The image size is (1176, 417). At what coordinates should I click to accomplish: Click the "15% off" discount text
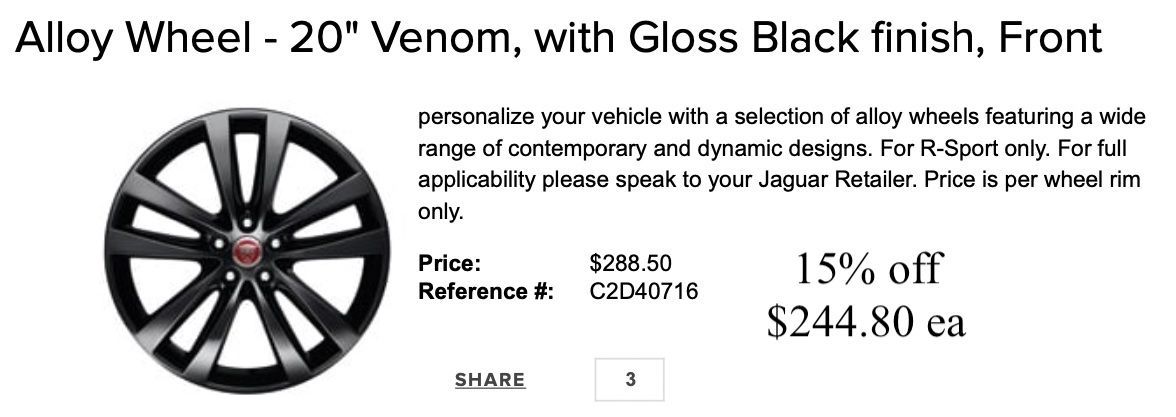pyautogui.click(x=867, y=269)
